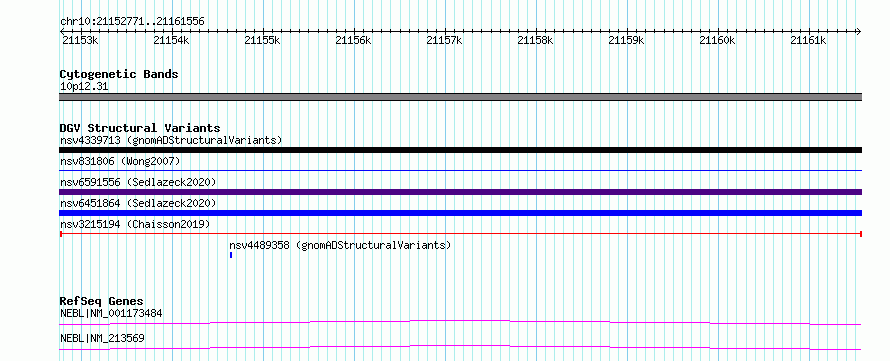Select the gray 10p12.31 cytogenetic band bar
This screenshot has height=361, width=890.
pyautogui.click(x=460, y=97)
